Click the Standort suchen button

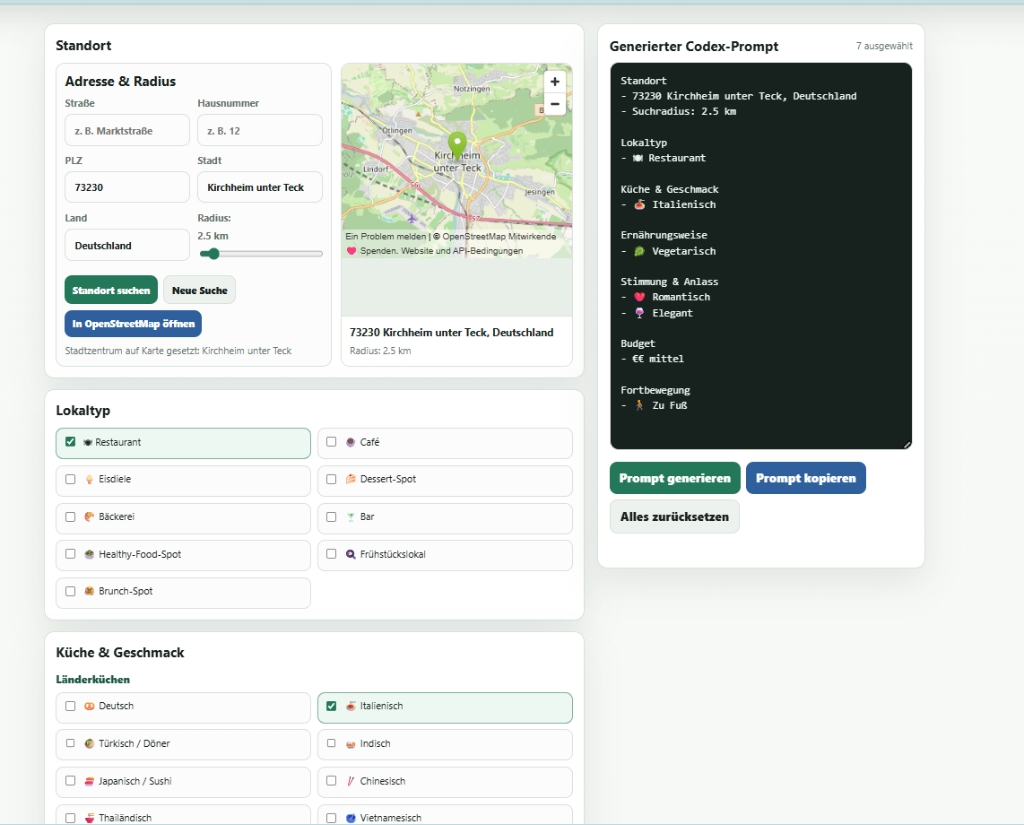click(x=111, y=290)
